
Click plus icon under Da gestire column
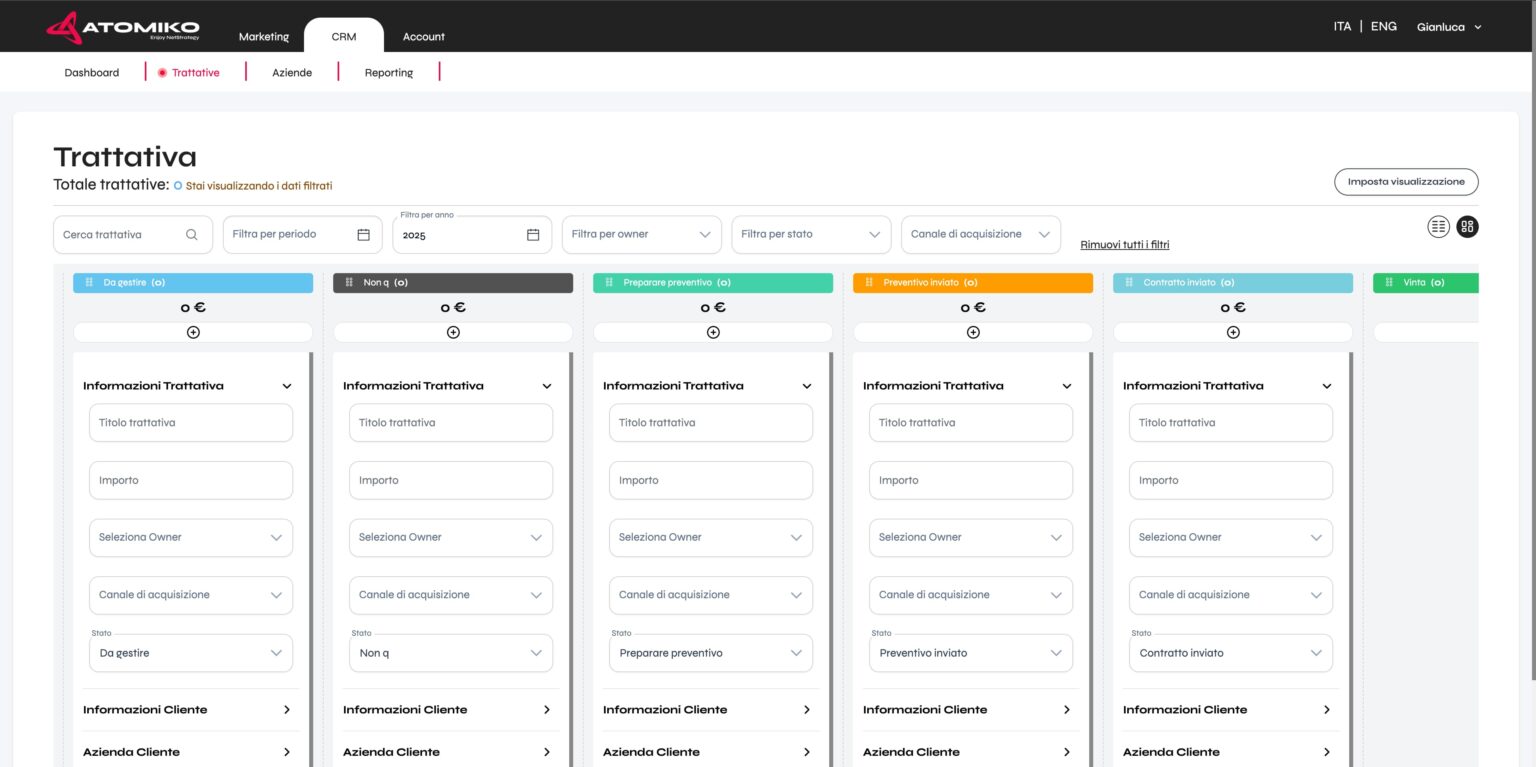[193, 332]
